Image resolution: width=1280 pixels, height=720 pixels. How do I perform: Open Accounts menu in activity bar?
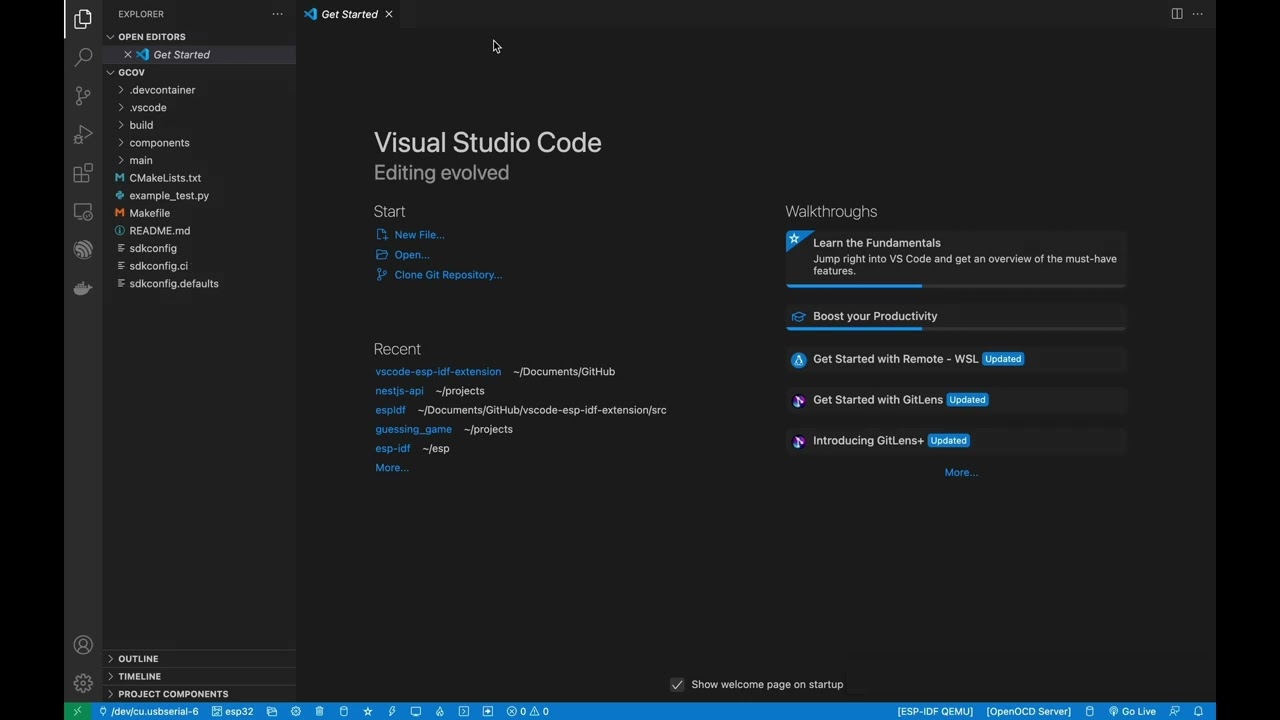(x=83, y=646)
